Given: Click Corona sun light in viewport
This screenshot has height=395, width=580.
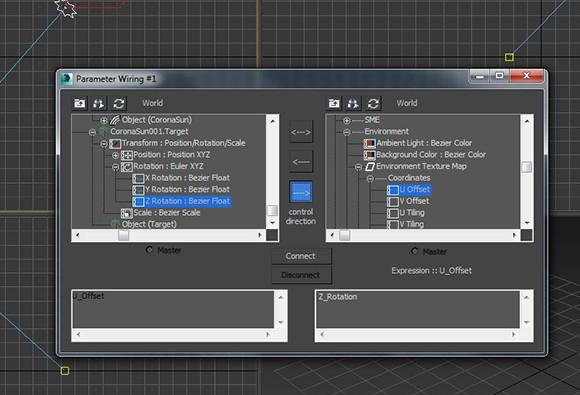Looking at the screenshot, I should tap(65, 7).
